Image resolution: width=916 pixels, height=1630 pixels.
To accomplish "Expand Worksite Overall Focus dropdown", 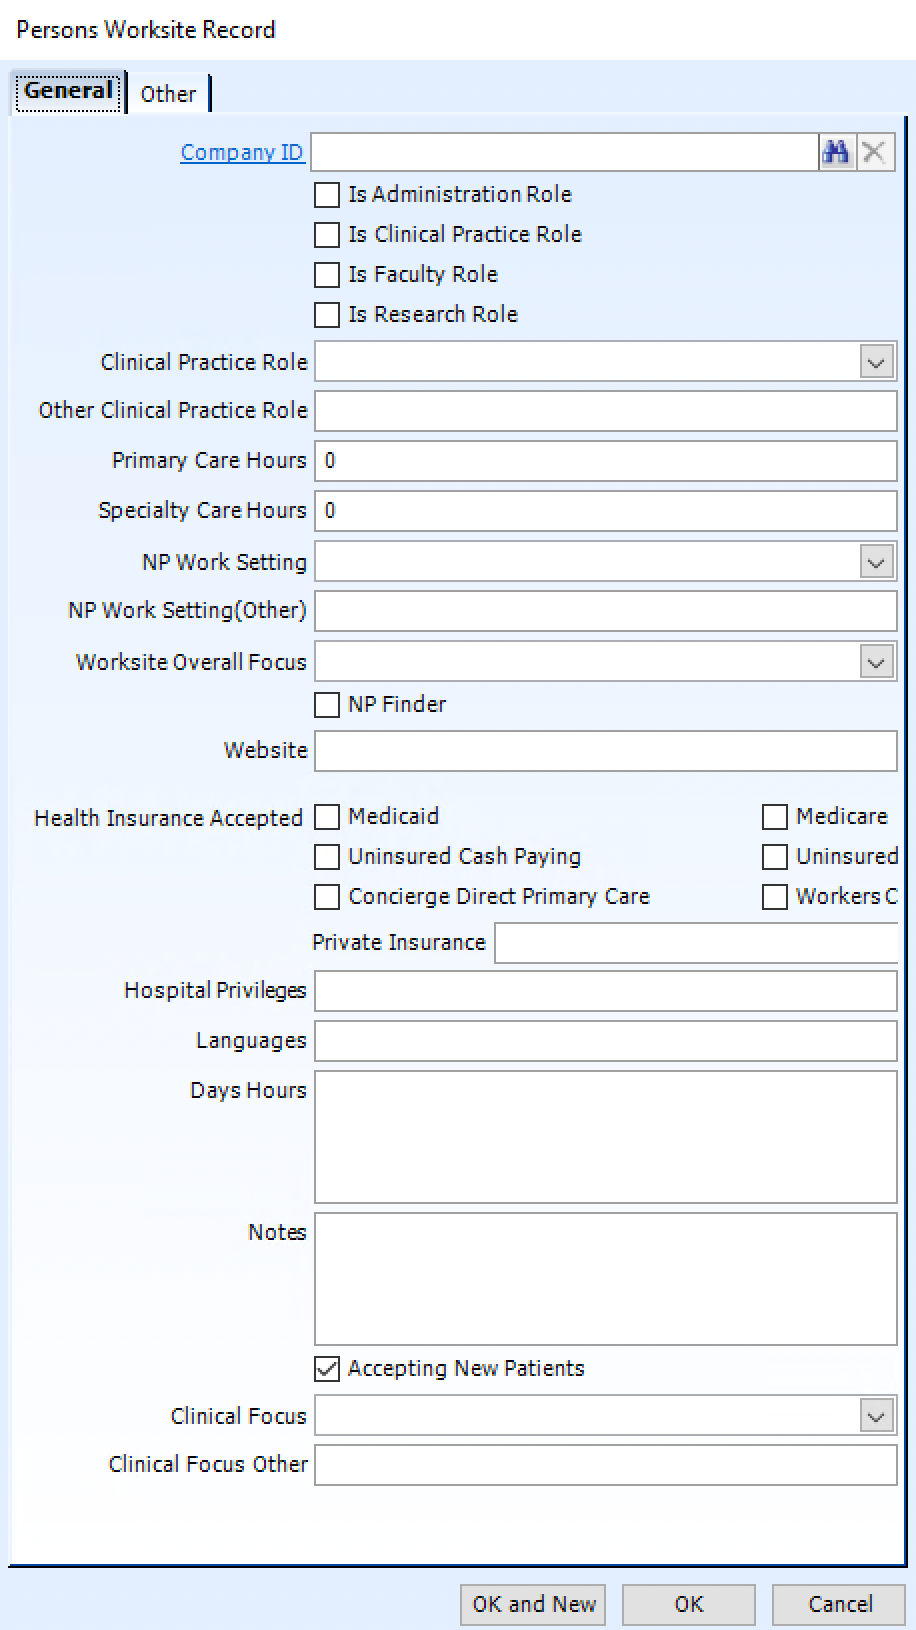I will tap(877, 662).
